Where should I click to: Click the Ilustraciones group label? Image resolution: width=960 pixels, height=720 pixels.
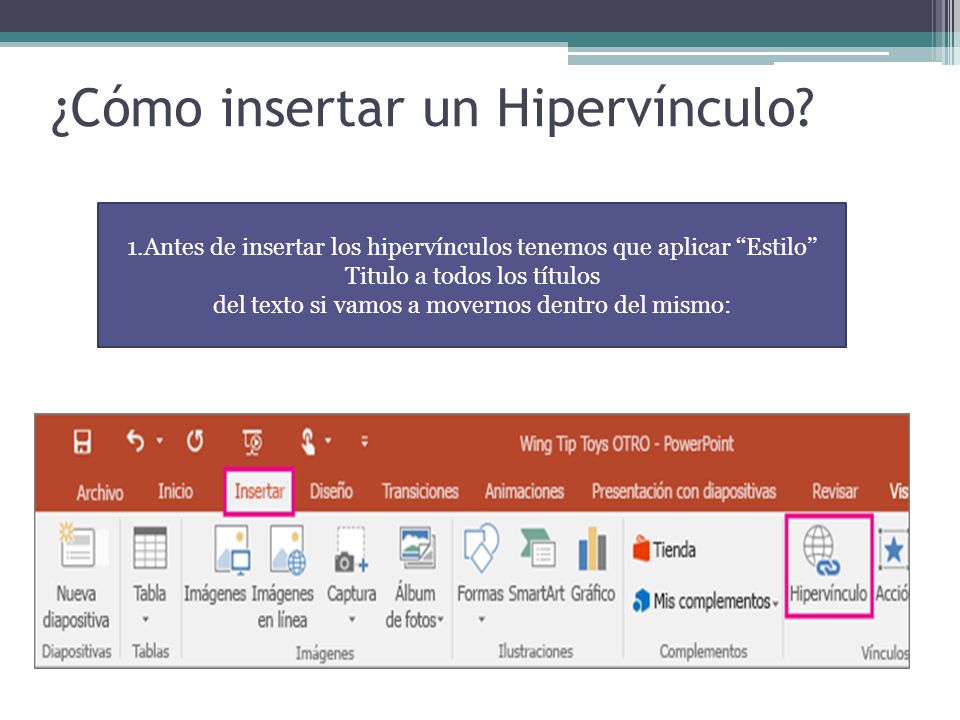(536, 651)
